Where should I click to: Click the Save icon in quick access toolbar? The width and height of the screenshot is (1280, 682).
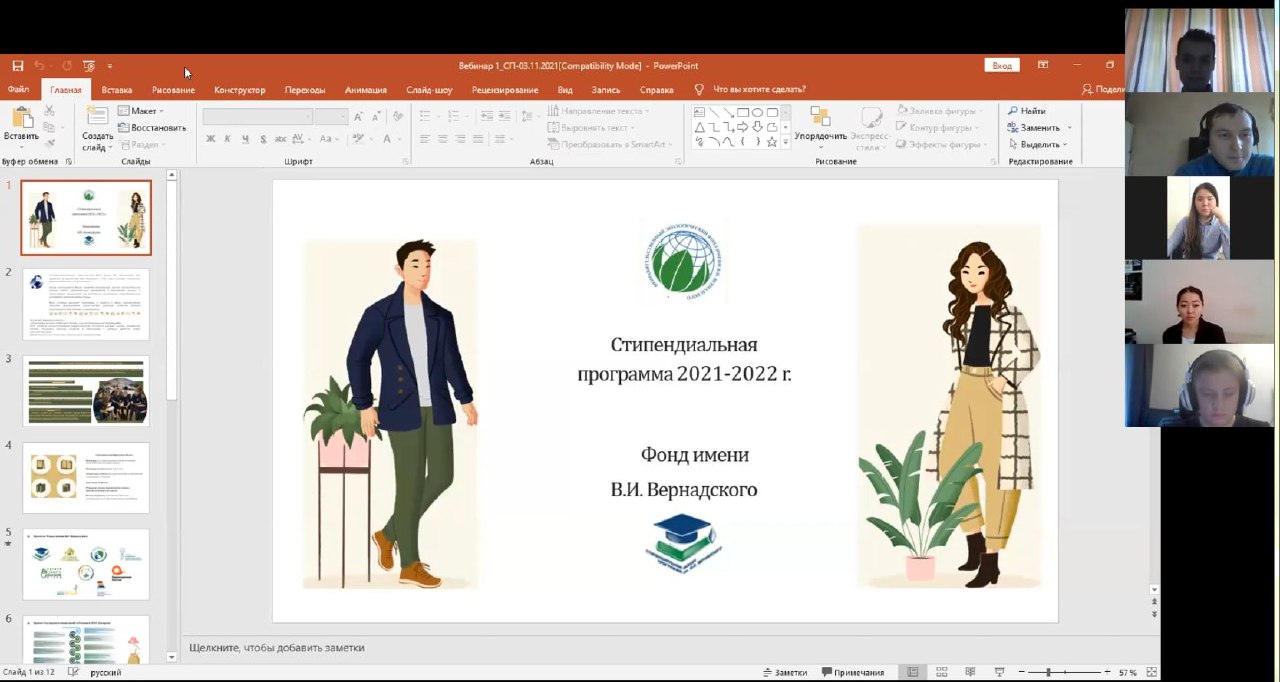point(18,66)
